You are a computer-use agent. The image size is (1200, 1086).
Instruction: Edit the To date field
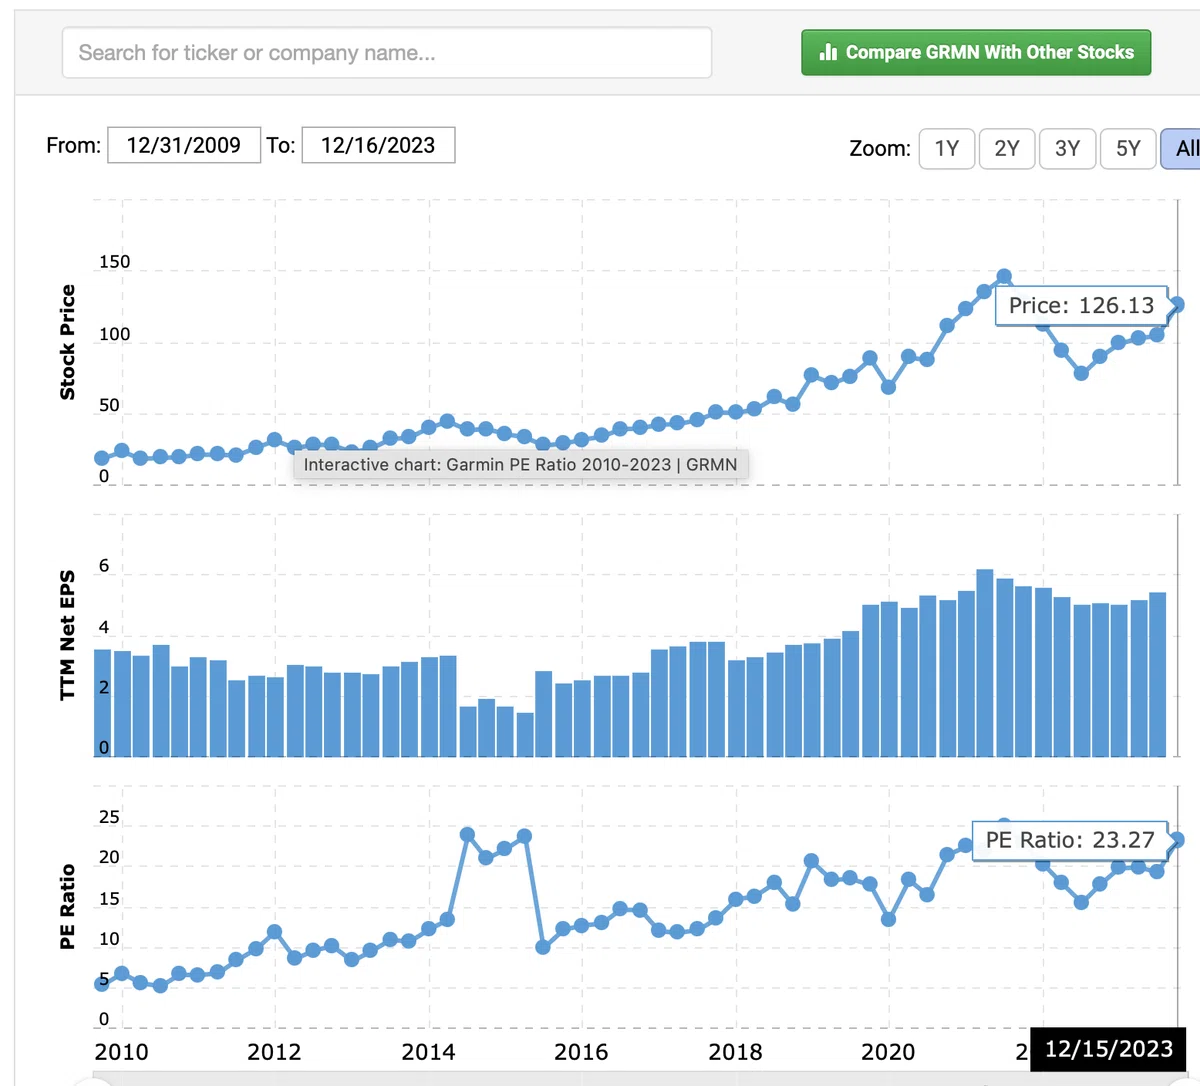378,145
